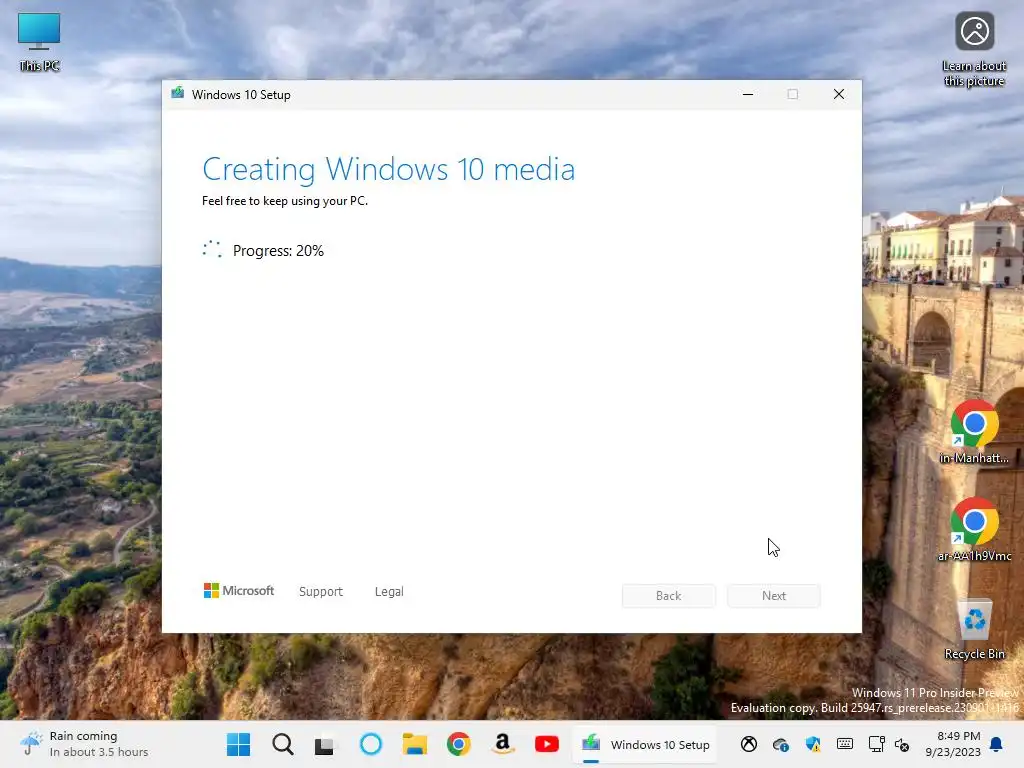Image resolution: width=1024 pixels, height=768 pixels.
Task: Open Learn about this picture icon
Action: (974, 50)
